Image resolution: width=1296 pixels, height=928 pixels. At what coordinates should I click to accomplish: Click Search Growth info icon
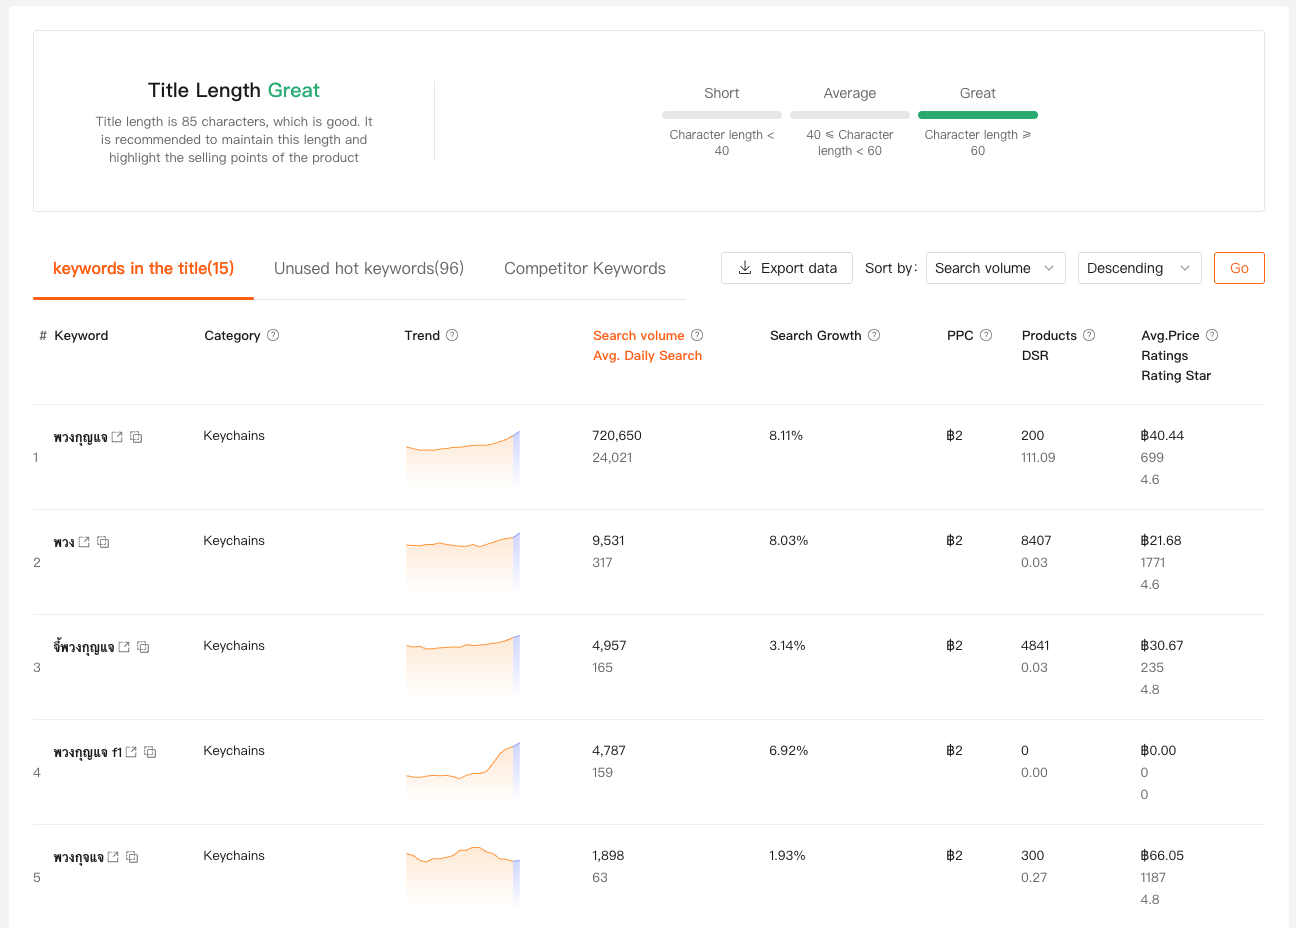pyautogui.click(x=874, y=336)
